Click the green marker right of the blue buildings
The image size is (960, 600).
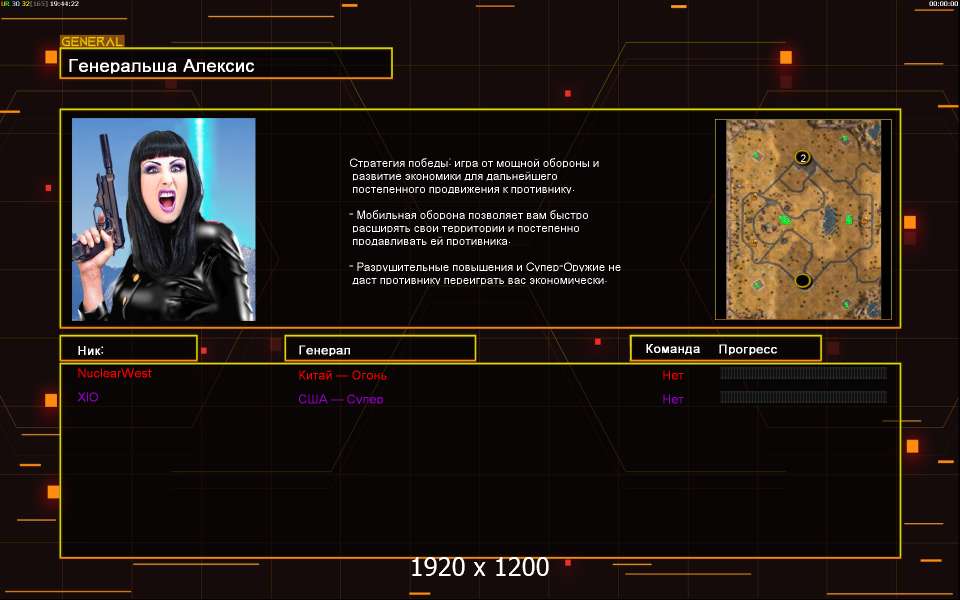click(849, 219)
